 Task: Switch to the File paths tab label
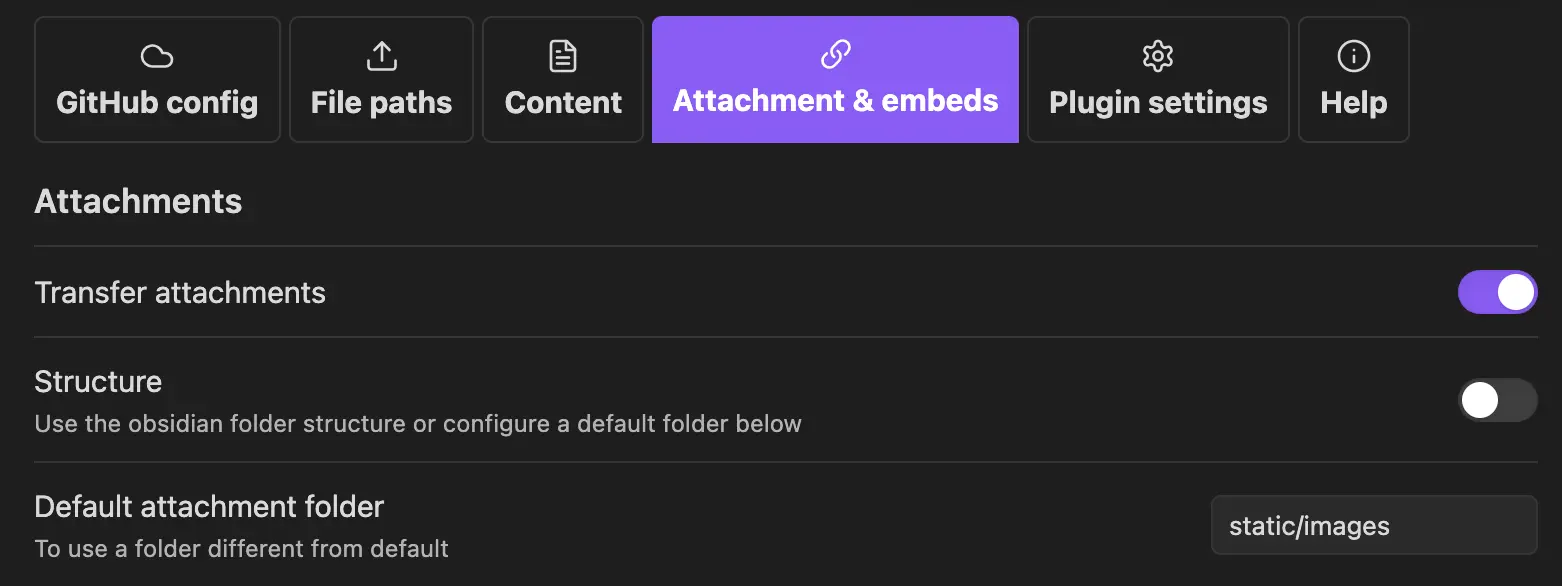coord(381,102)
